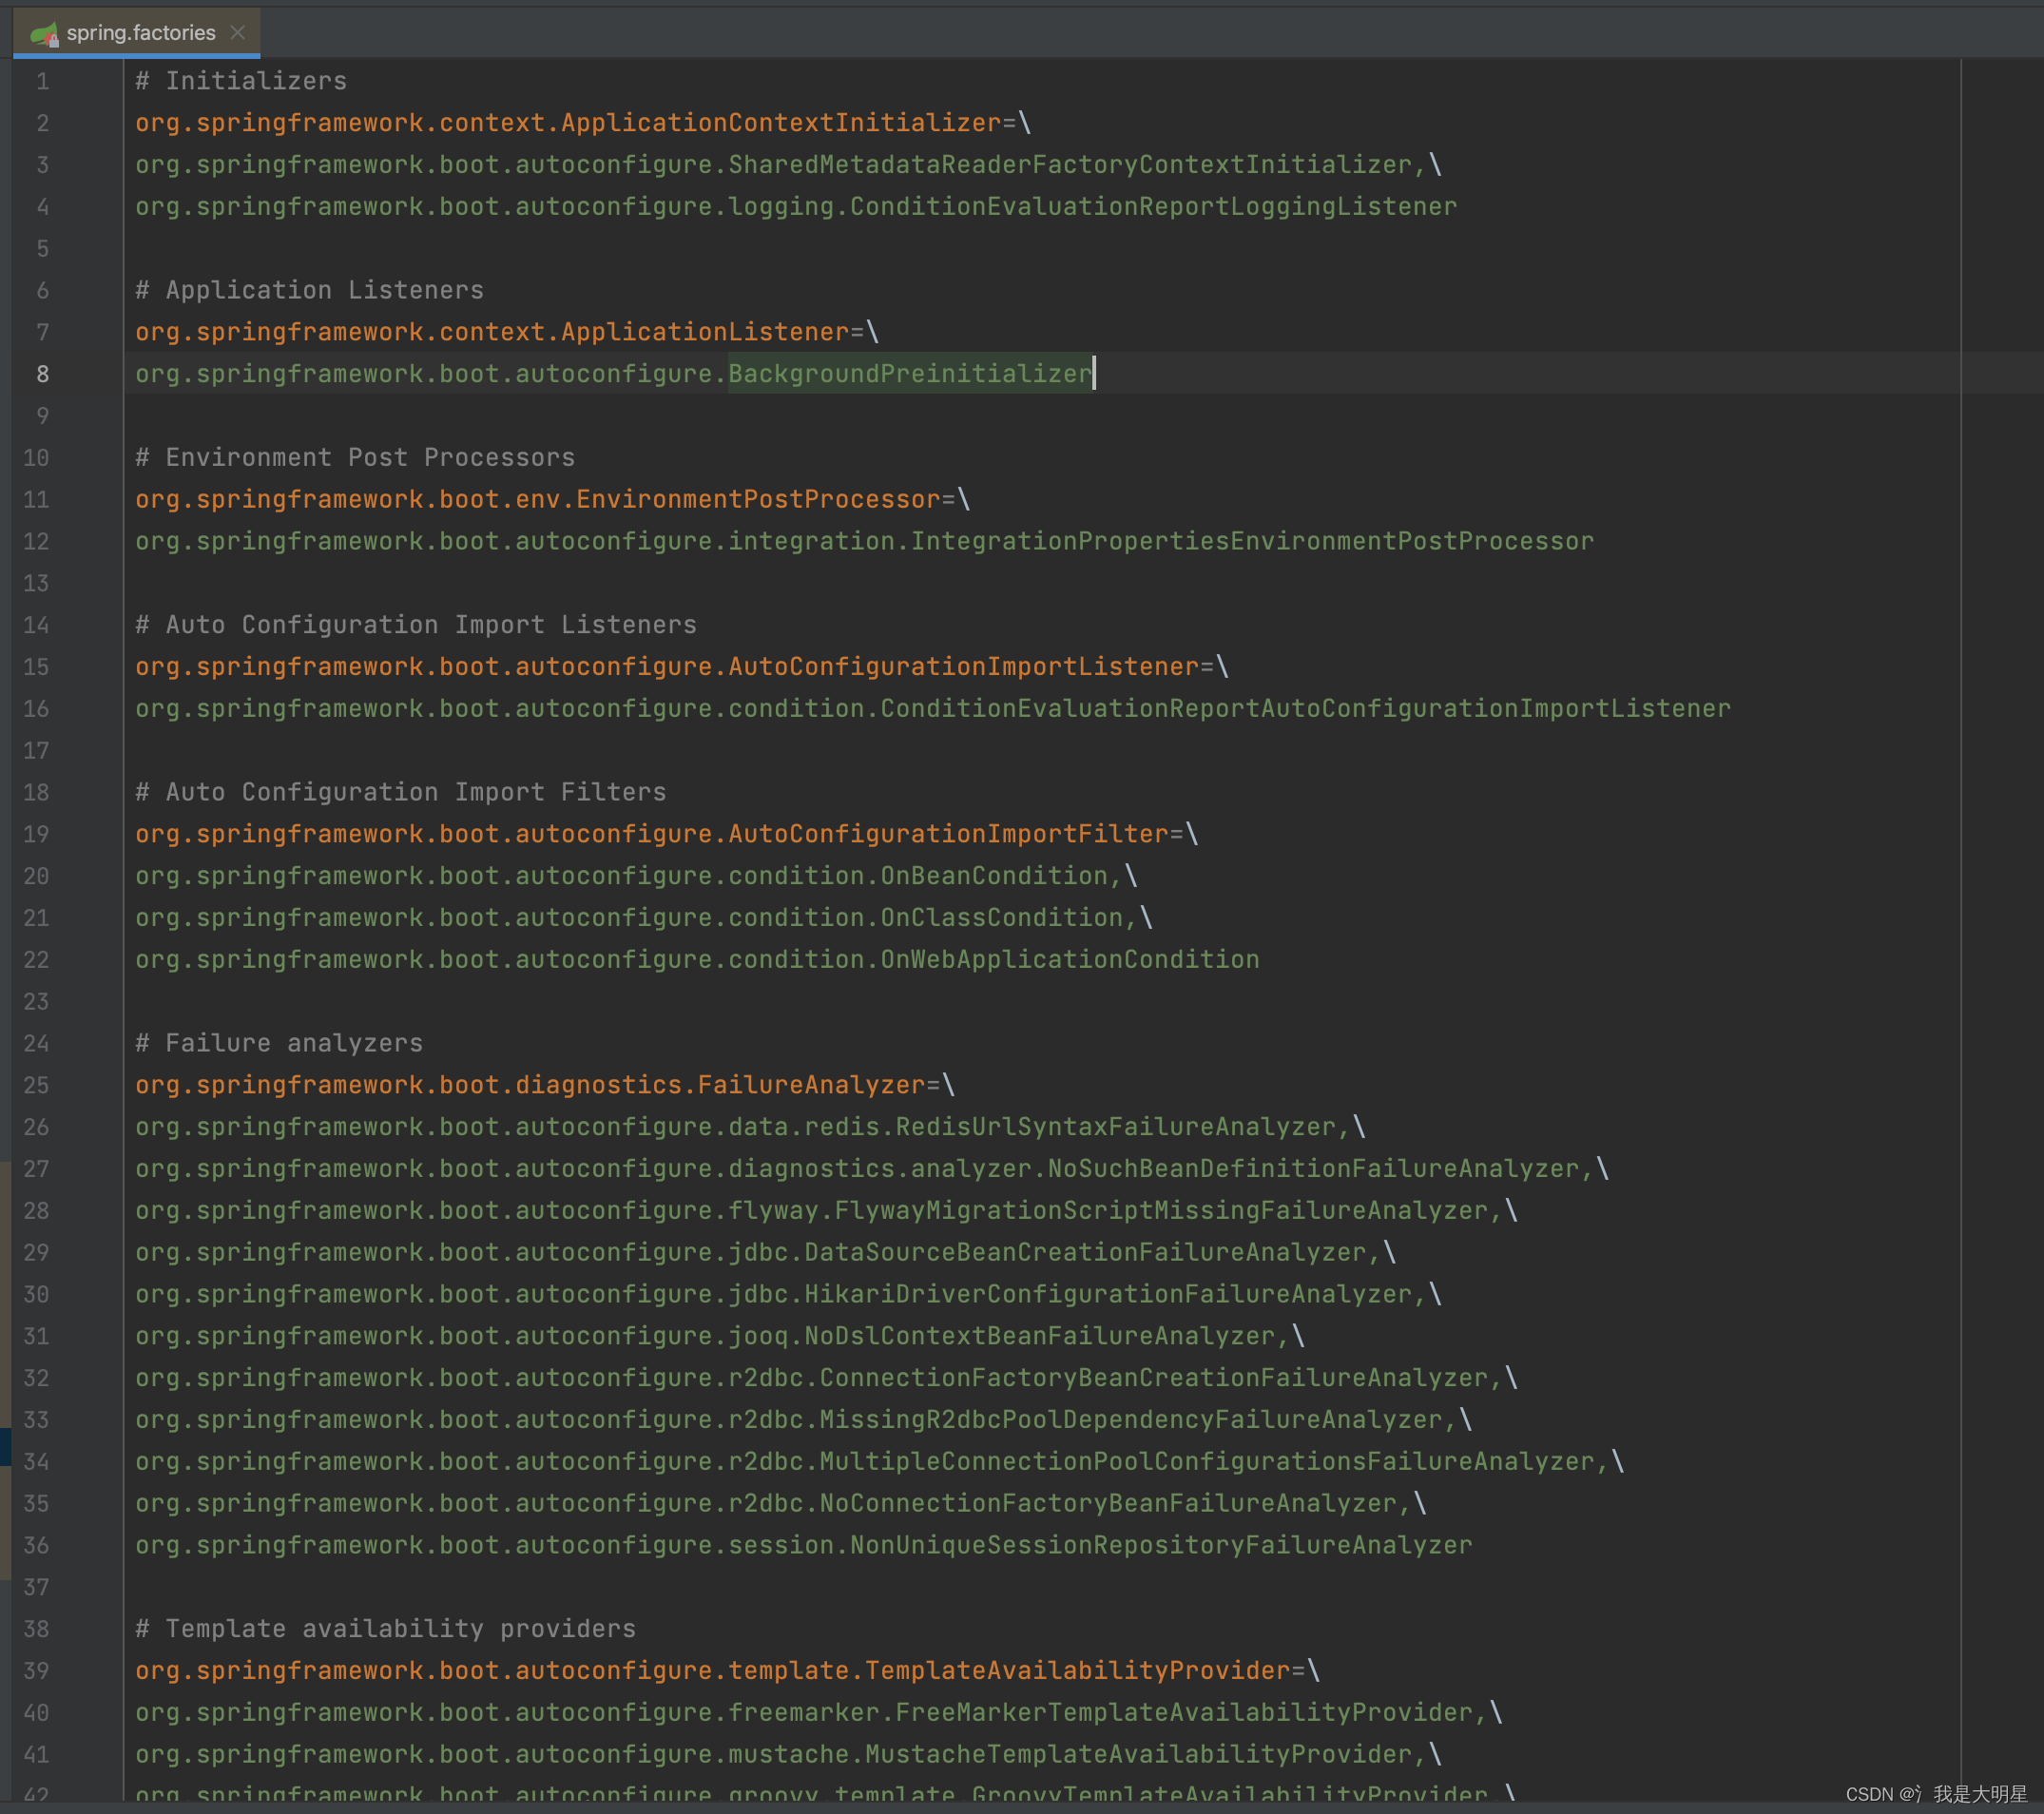This screenshot has width=2044, height=1814.
Task: Click the '# Initializers' comment line
Action: [241, 81]
